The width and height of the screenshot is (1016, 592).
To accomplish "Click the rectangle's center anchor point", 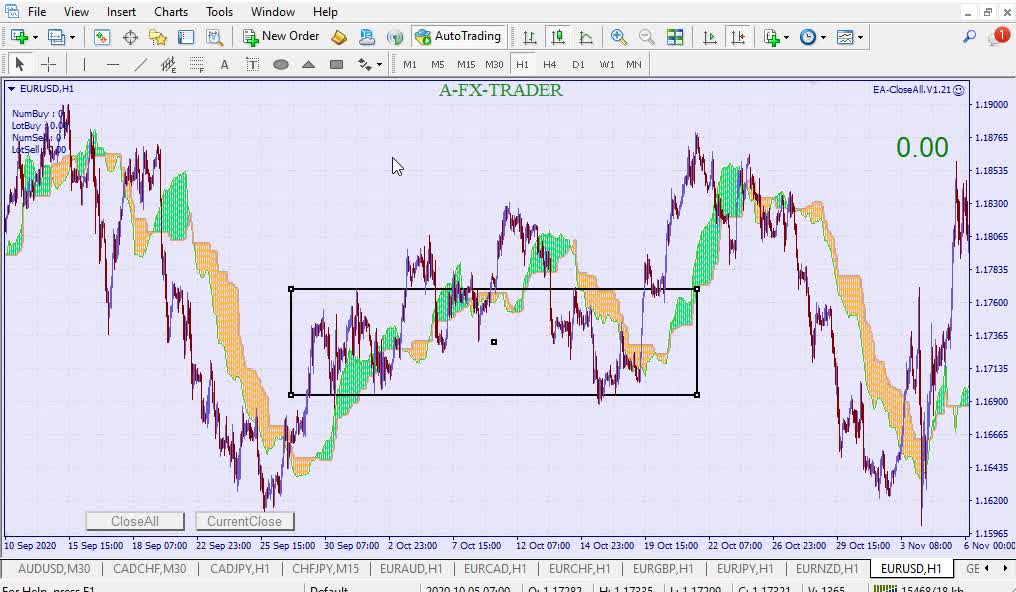I will point(494,342).
